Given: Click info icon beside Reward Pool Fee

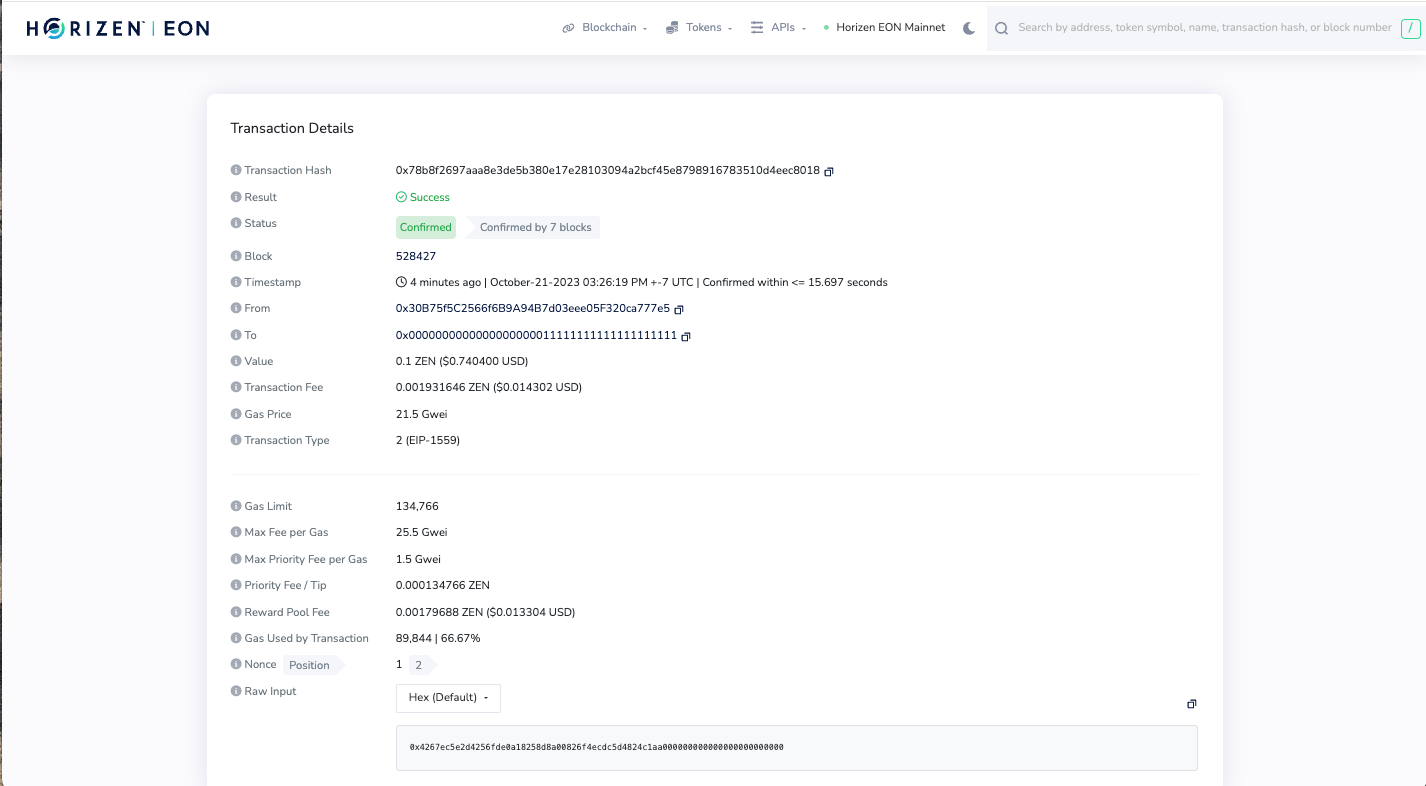Looking at the screenshot, I should pos(236,612).
